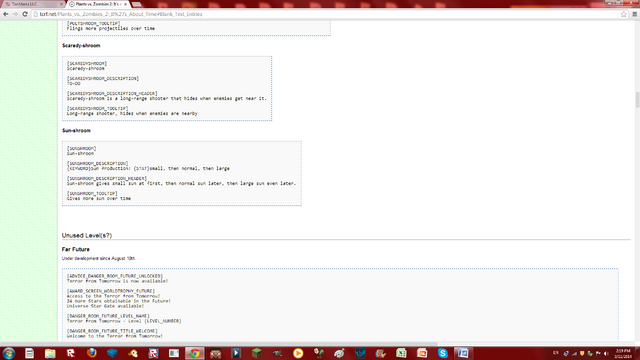The width and height of the screenshot is (640, 360).
Task: Open the PowerPoint taskbar icon
Action: pos(422,353)
